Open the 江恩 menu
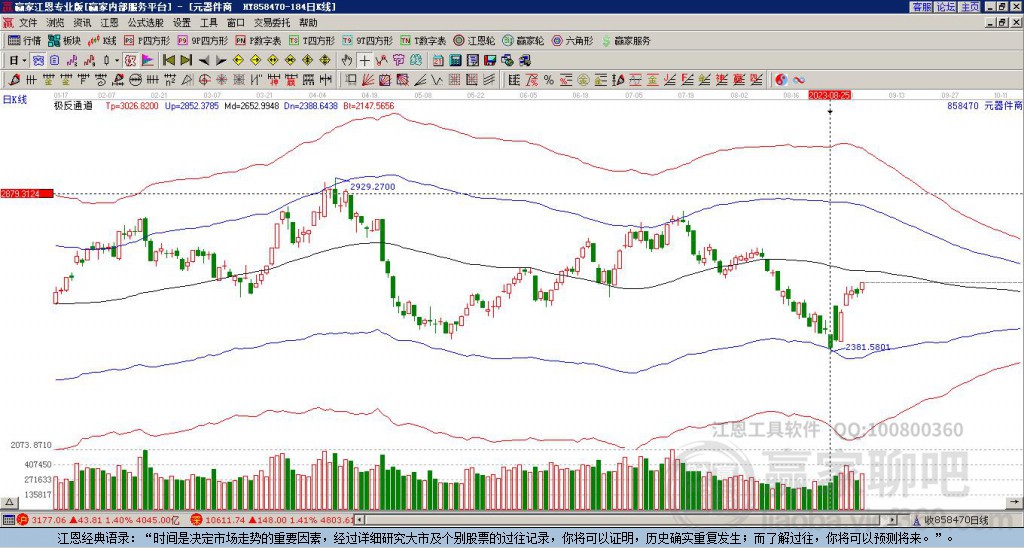This screenshot has width=1024, height=548. (x=109, y=23)
